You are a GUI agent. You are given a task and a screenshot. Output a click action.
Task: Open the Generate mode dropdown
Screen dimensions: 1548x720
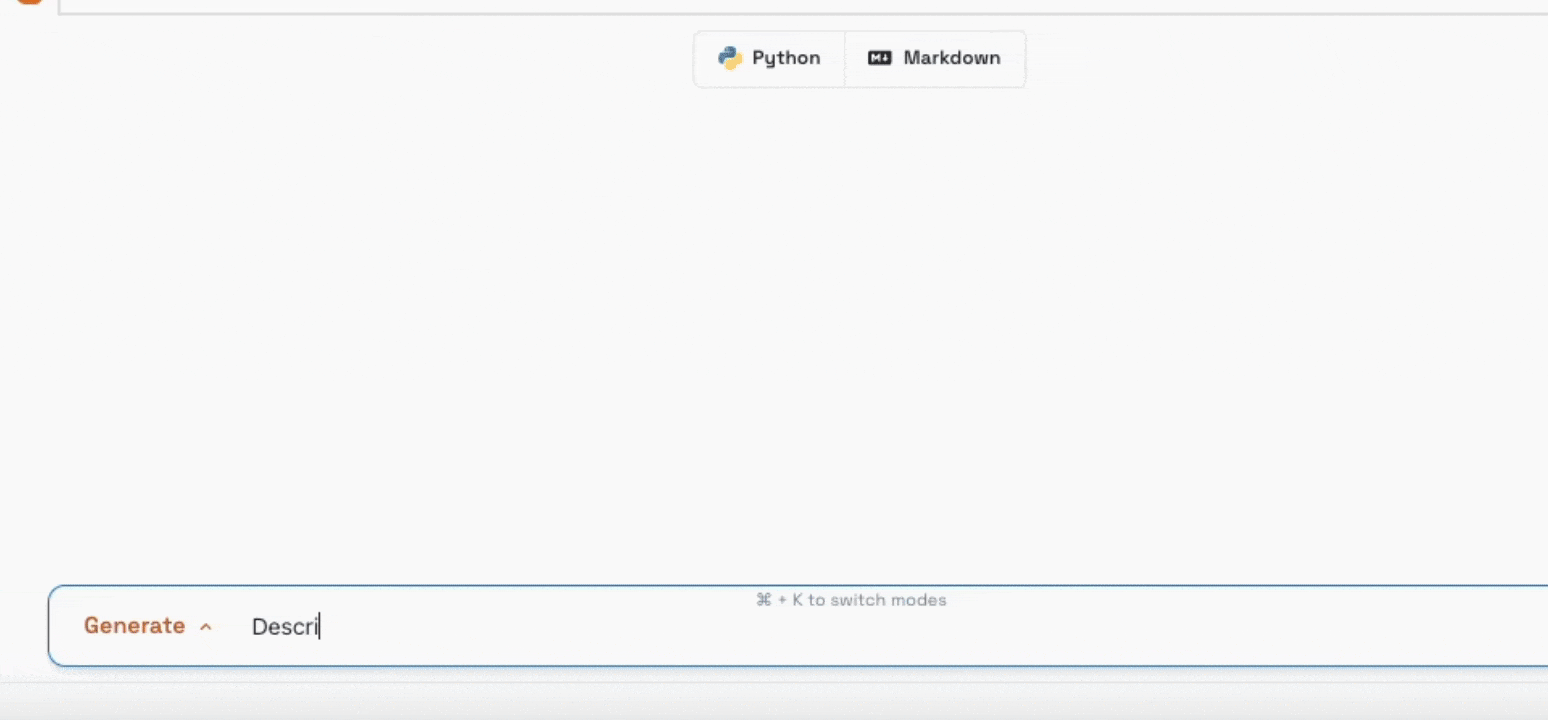coord(148,626)
